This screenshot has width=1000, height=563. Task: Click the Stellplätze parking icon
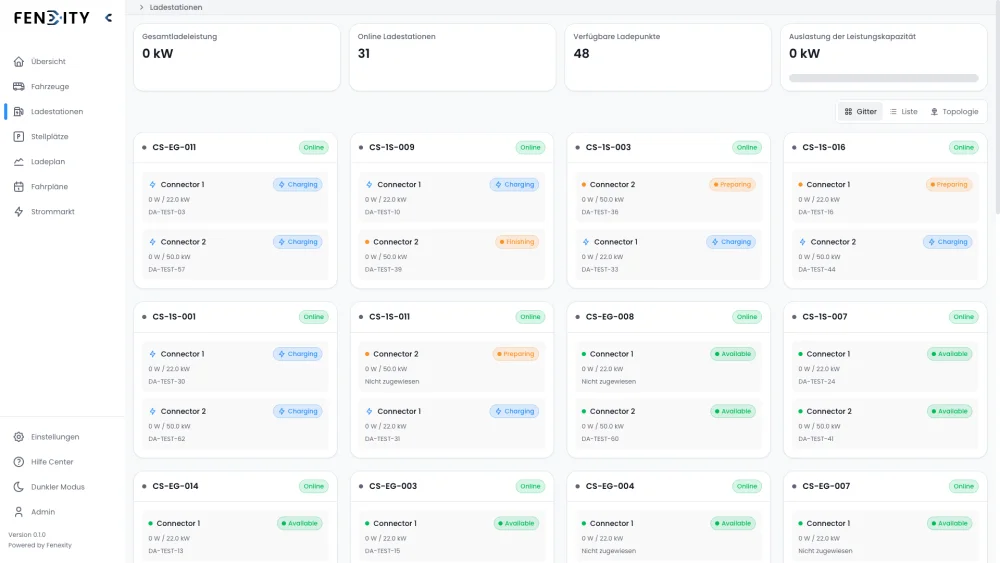(x=19, y=137)
